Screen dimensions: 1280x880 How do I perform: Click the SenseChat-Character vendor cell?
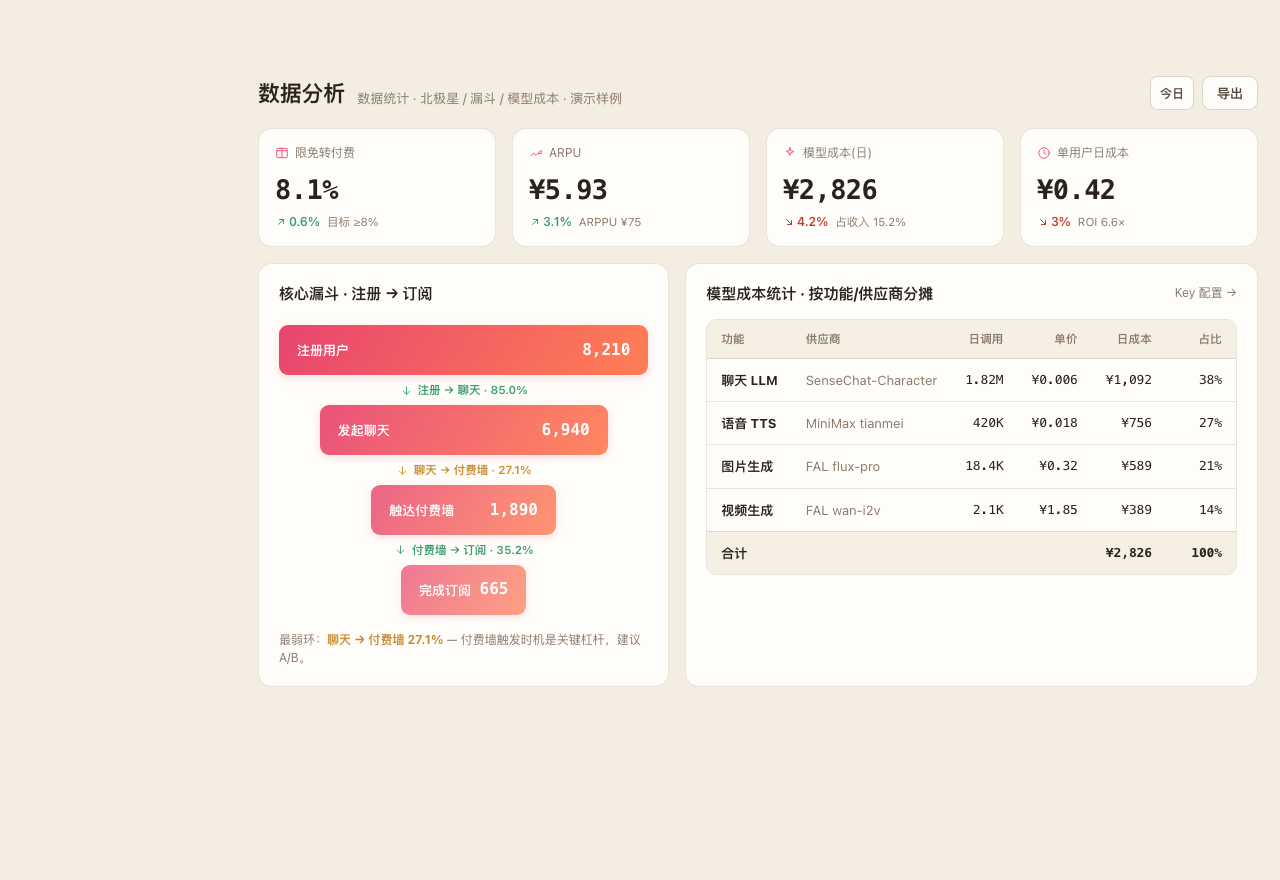[x=871, y=380]
